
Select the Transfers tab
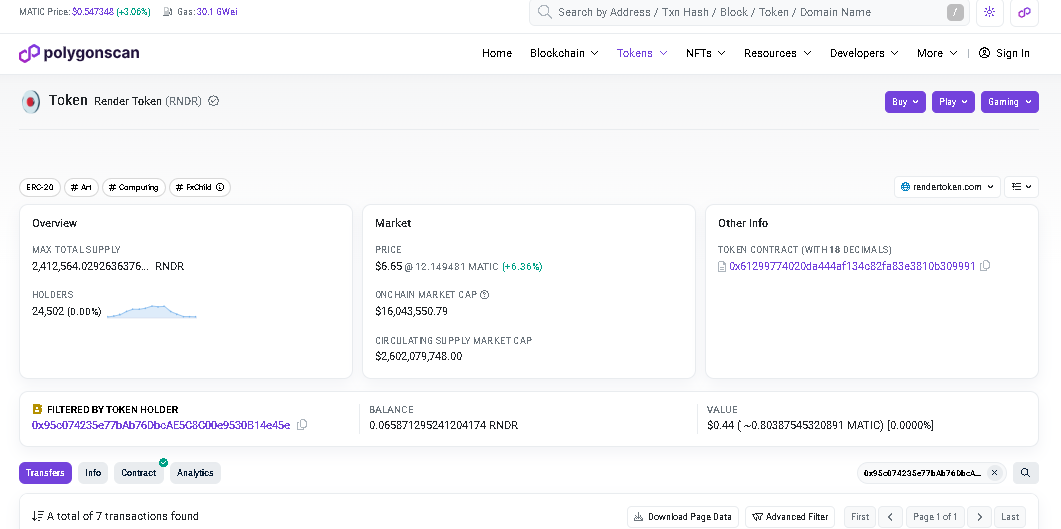tap(45, 473)
